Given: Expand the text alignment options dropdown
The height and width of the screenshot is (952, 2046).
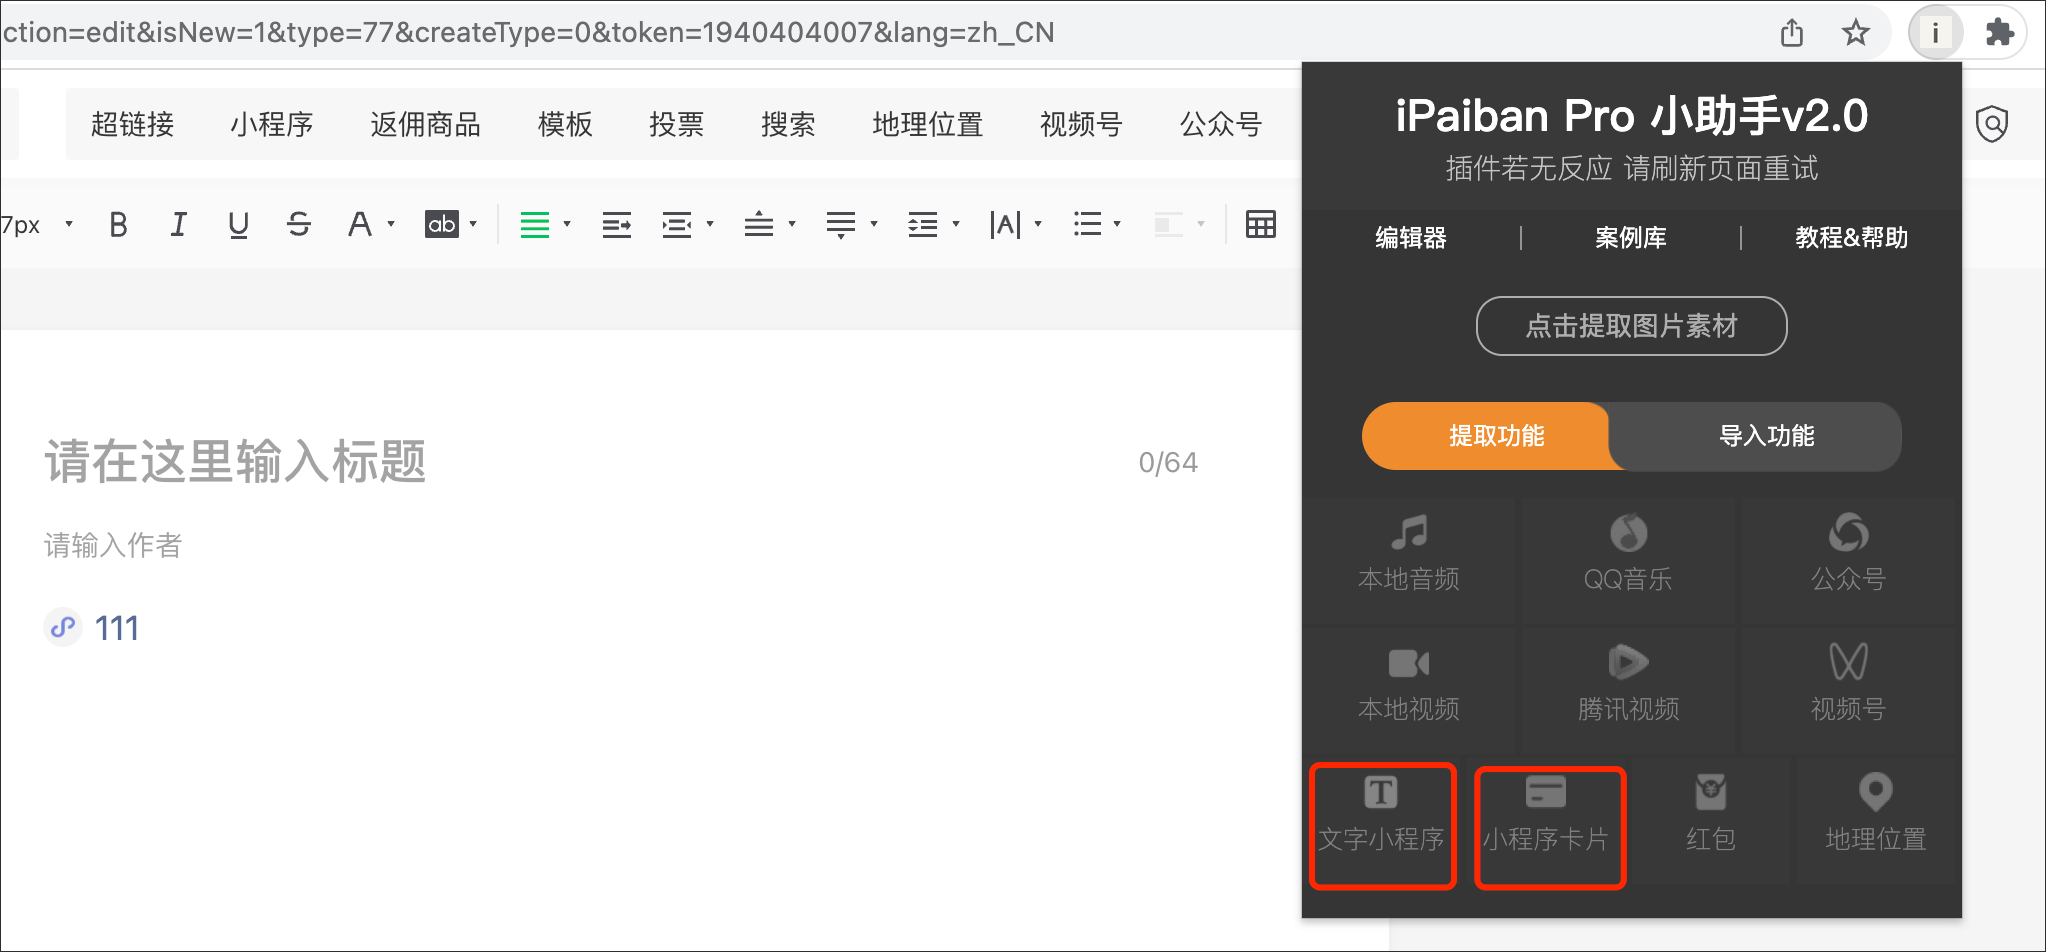Looking at the screenshot, I should click(x=567, y=225).
